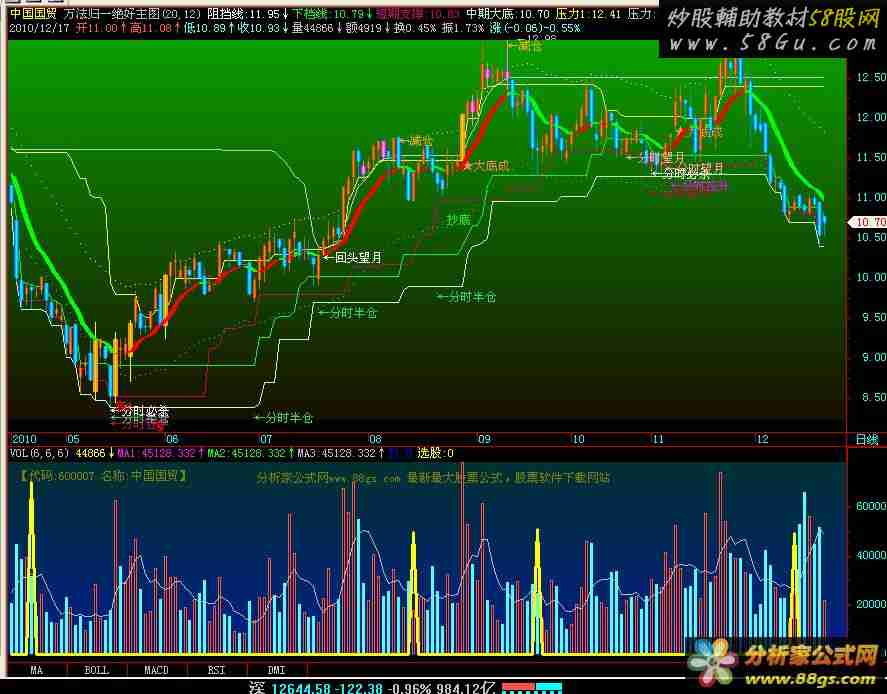Viewport: 887px width, 694px height.
Task: Click the 8.50 price axis label
Action: (873, 398)
